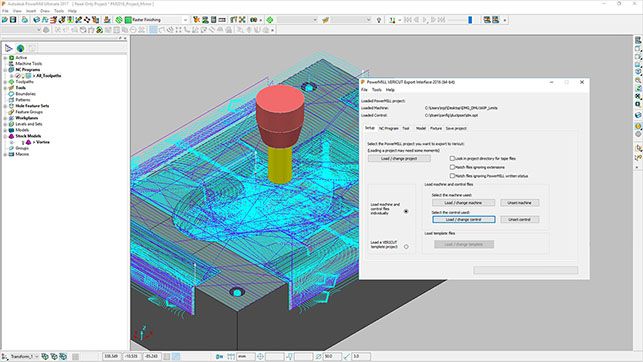Open the Tools menu in VERICUT dialog
Screen dimensions: 643x362
pyautogui.click(x=376, y=90)
